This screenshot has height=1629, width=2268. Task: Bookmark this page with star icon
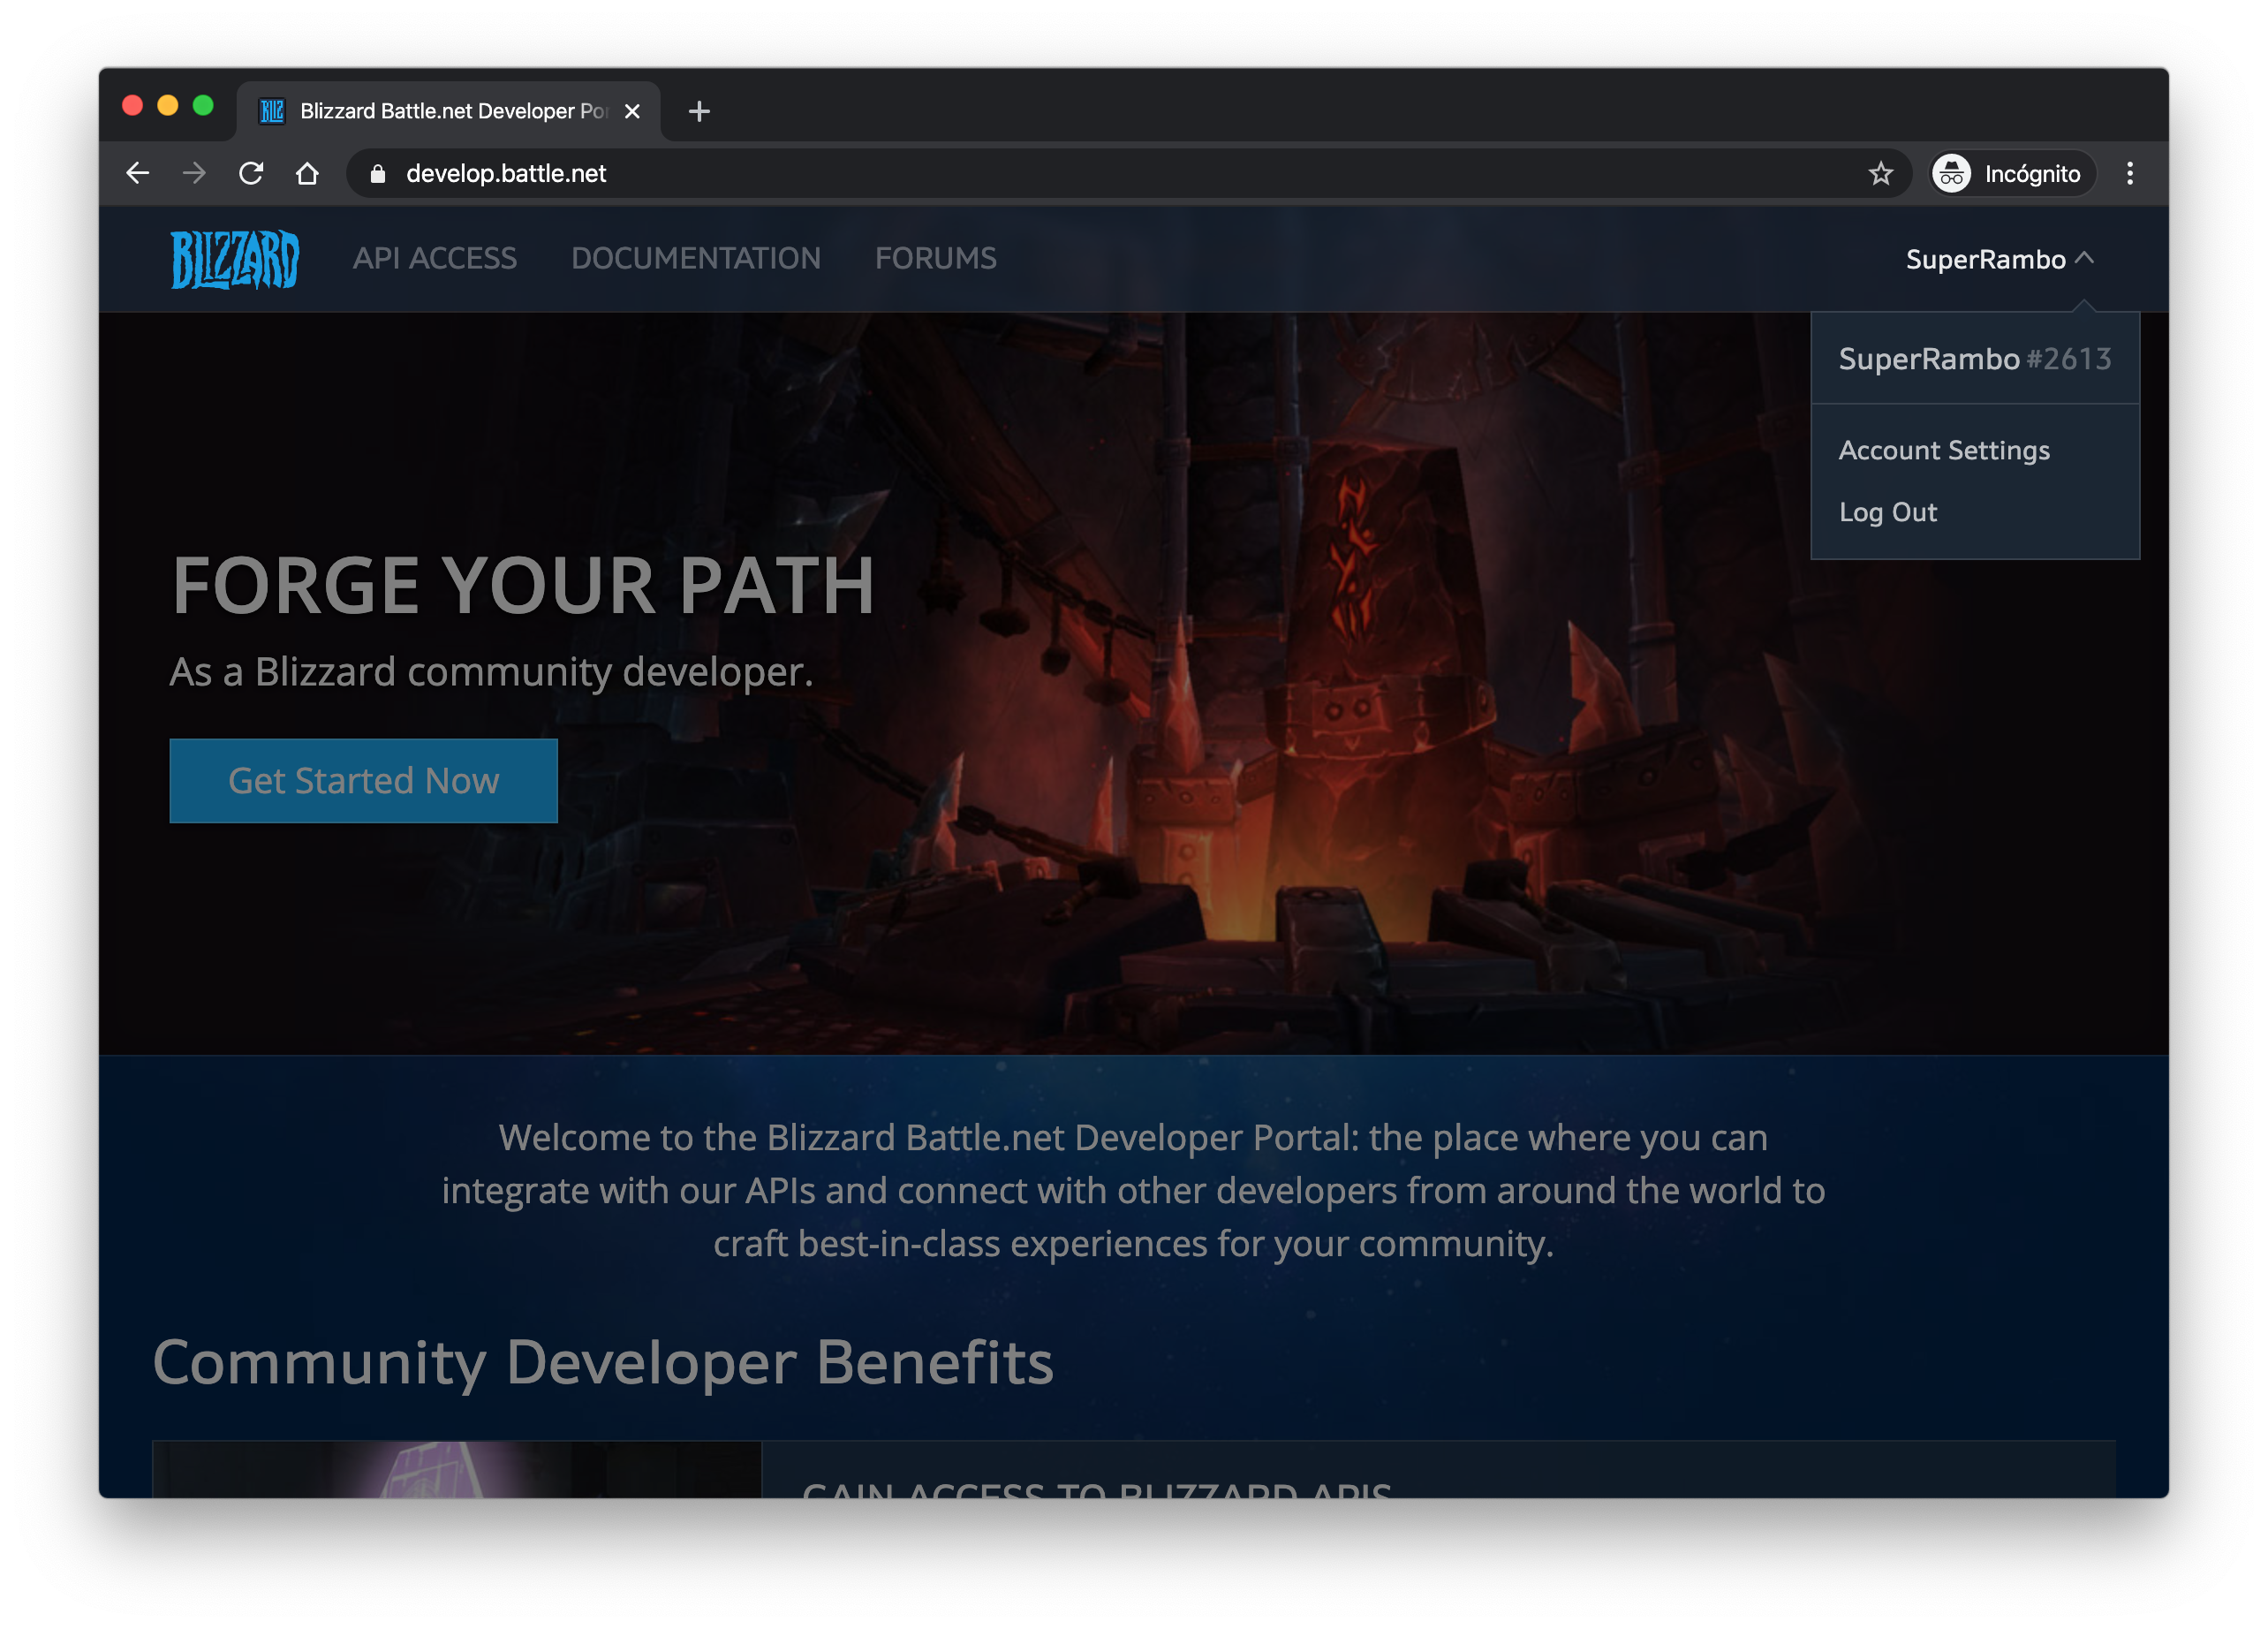(1880, 173)
